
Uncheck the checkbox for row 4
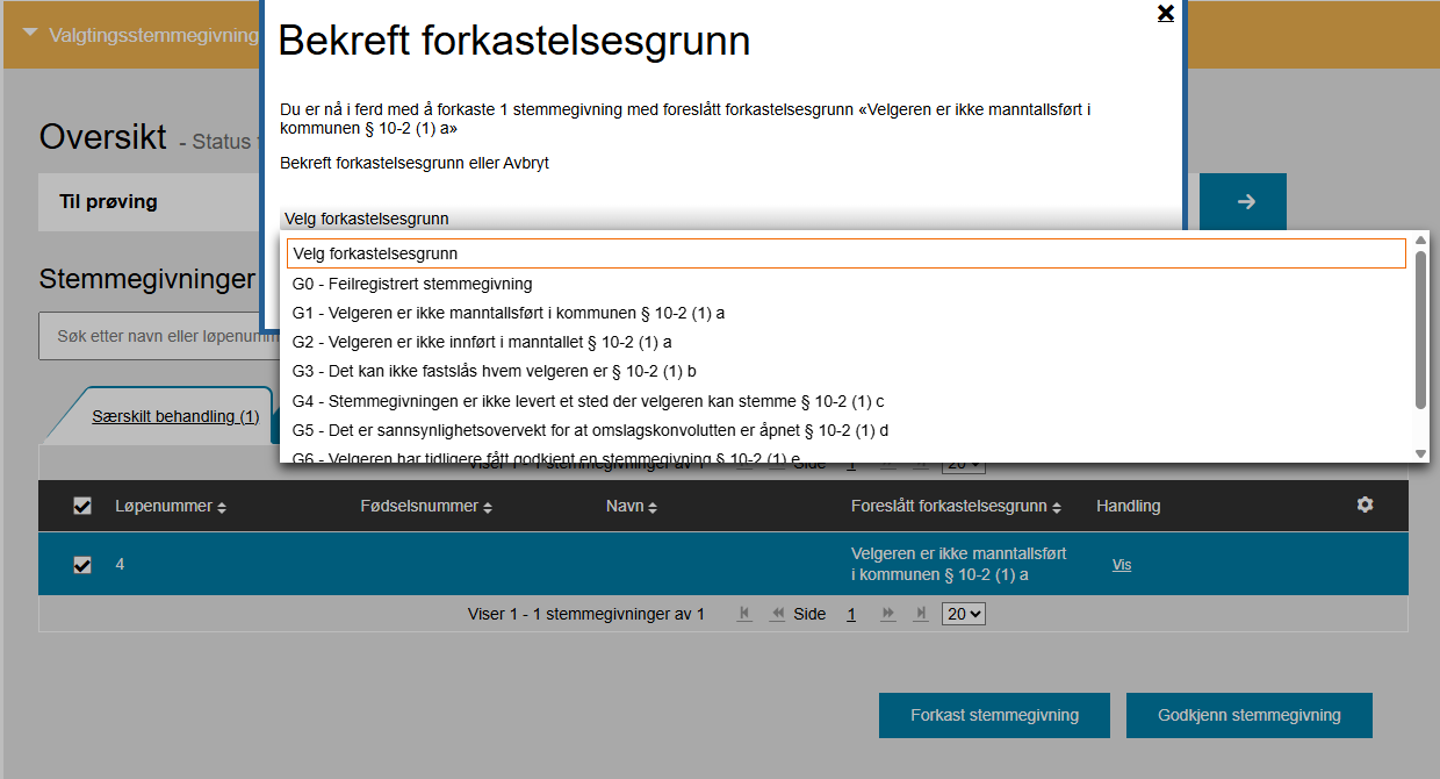[x=82, y=565]
